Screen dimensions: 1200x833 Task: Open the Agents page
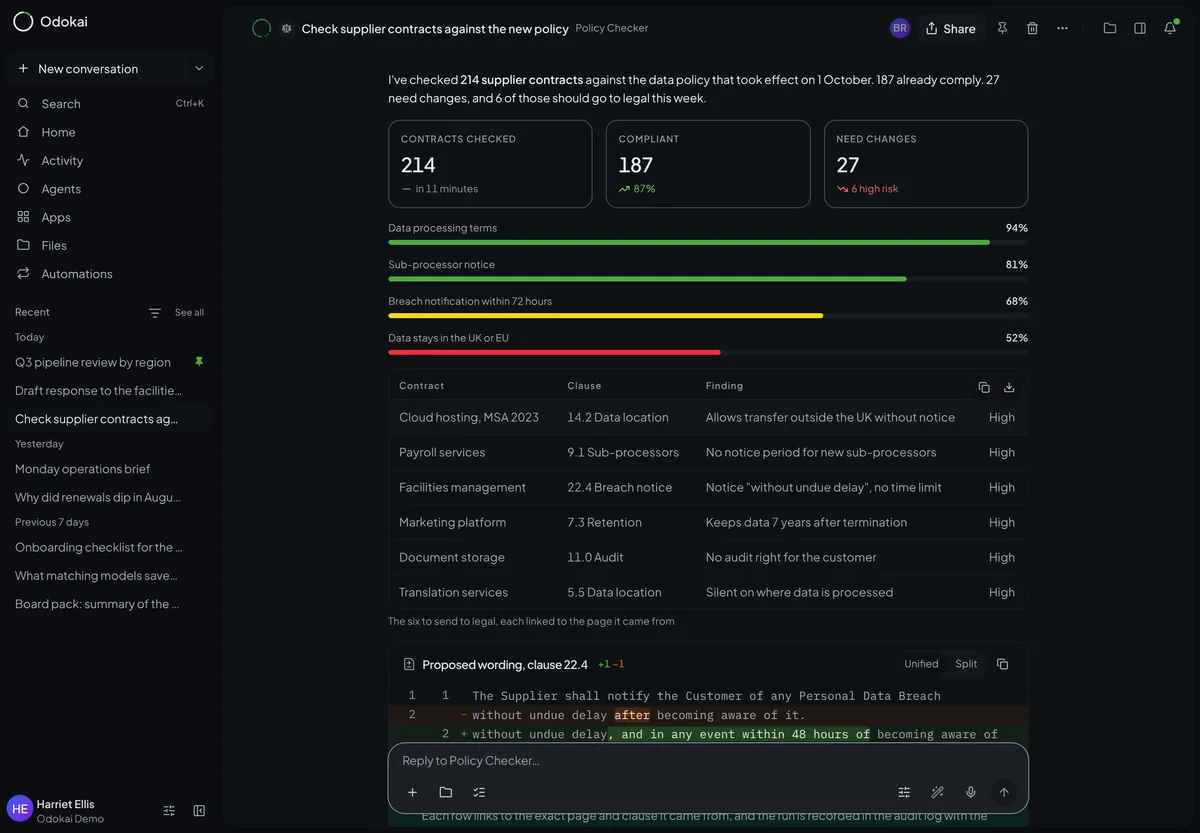tap(110, 189)
